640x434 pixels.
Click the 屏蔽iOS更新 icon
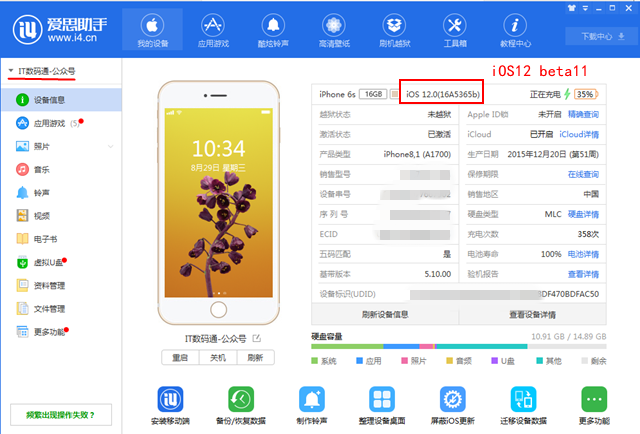coord(453,399)
